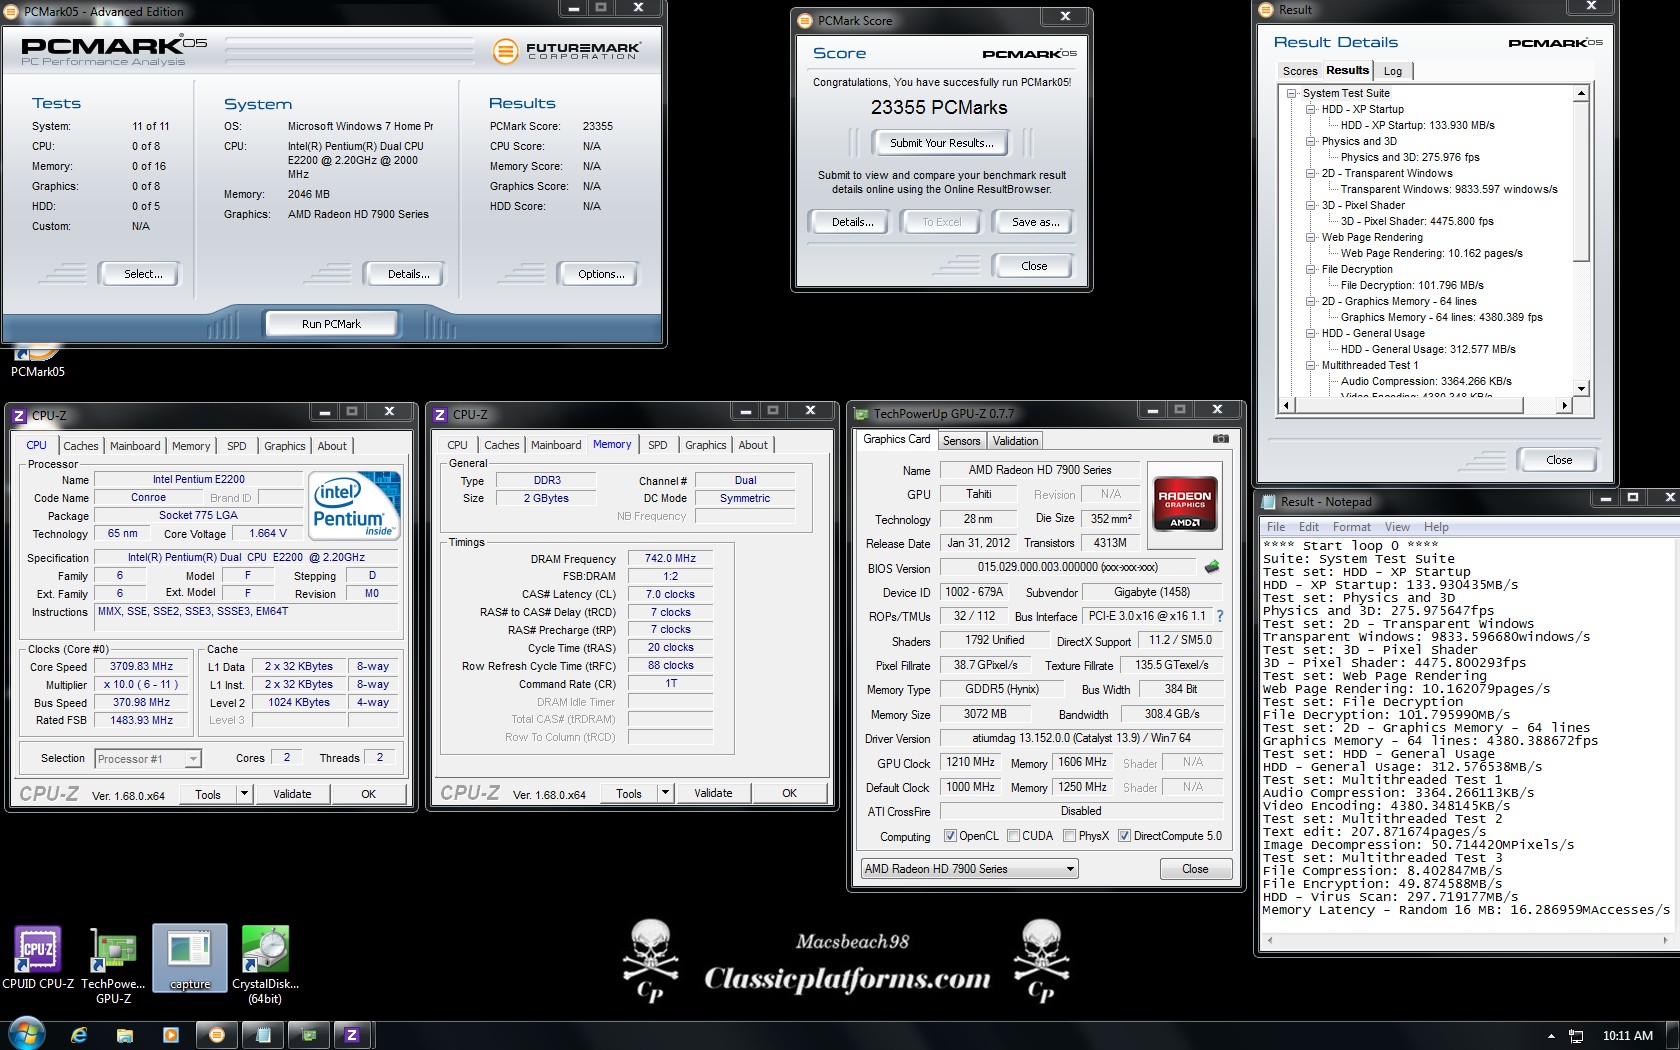
Task: Open the SPD tab in CPU-Z memory window
Action: (657, 445)
